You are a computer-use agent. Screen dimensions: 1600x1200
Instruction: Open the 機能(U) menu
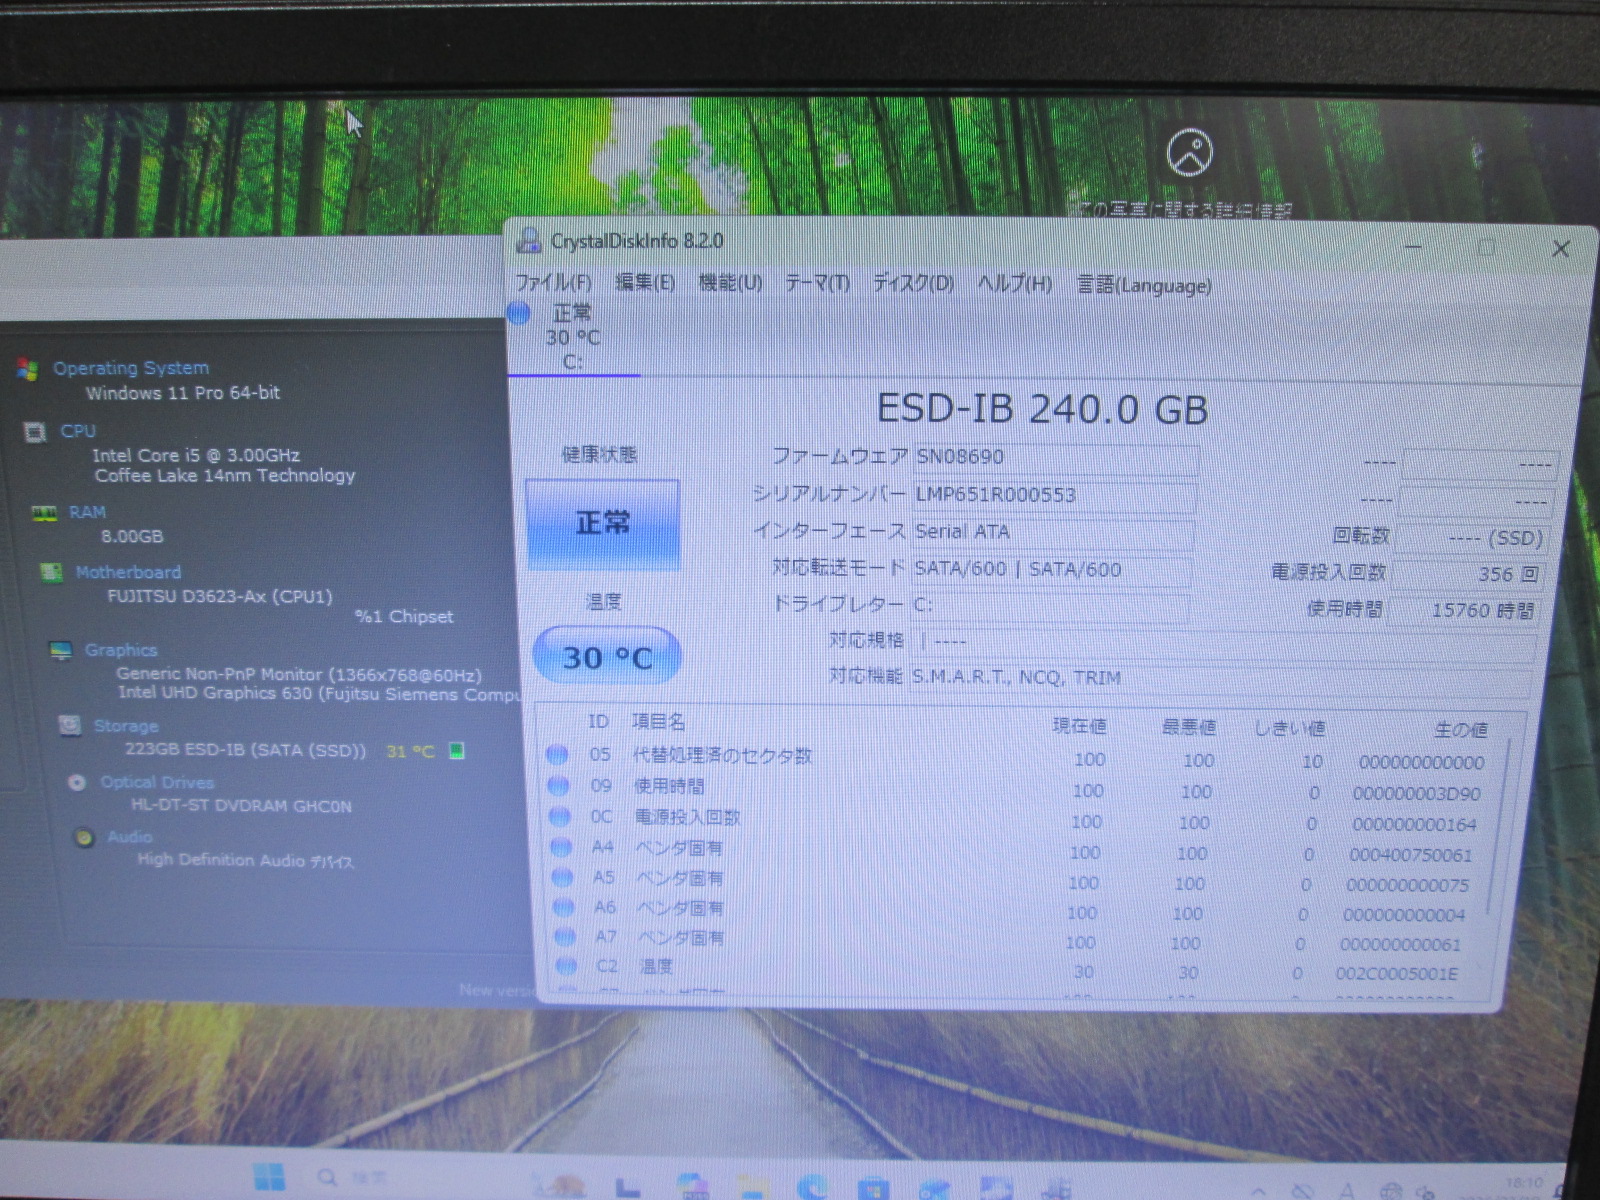(x=730, y=284)
